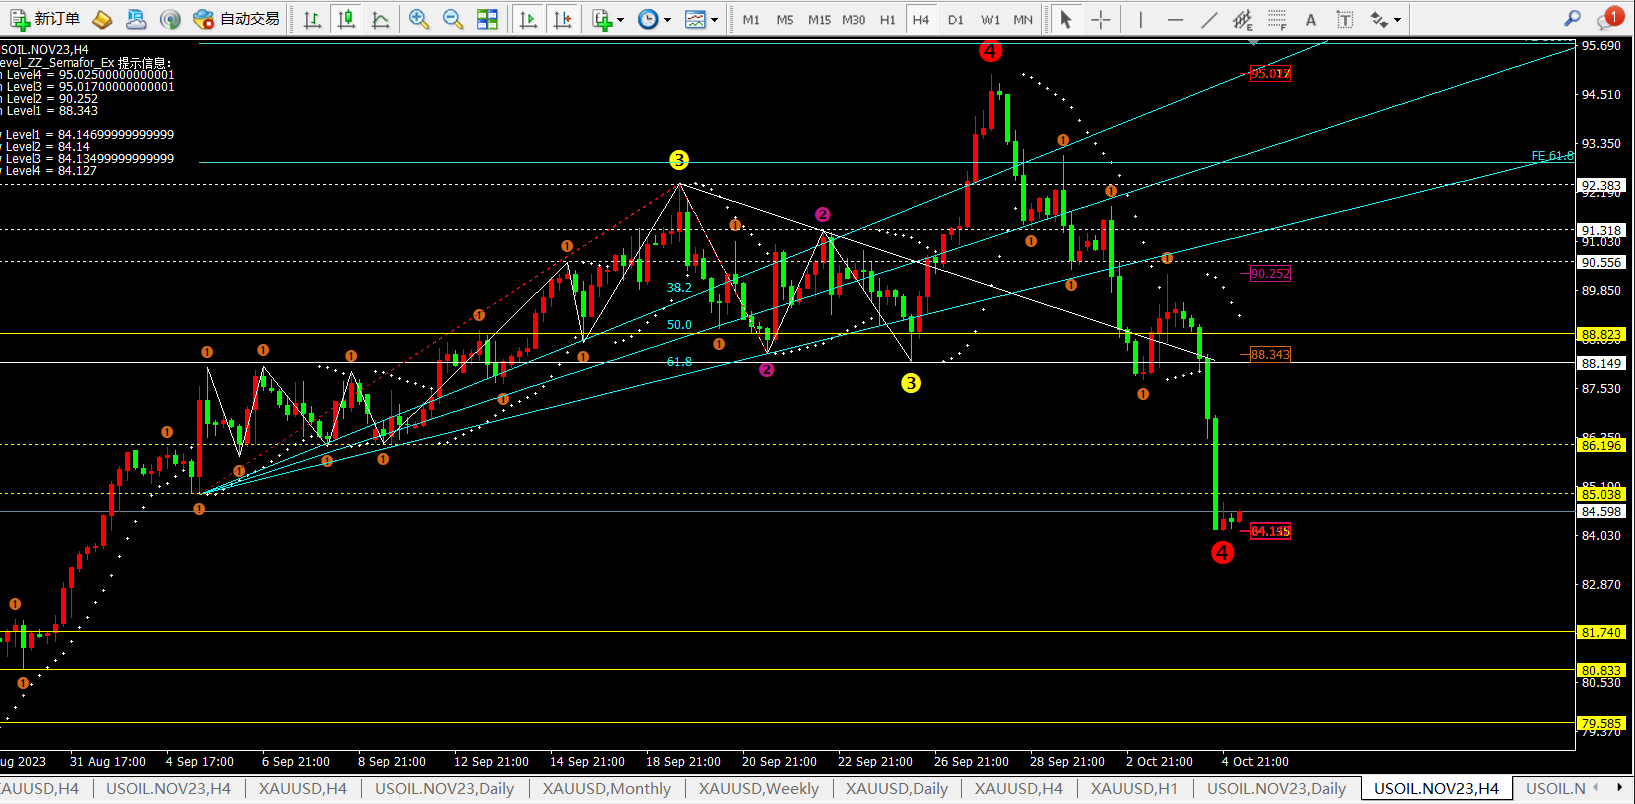Click the 86.196 yellow price tag
Image resolution: width=1635 pixels, height=804 pixels.
click(x=1601, y=445)
